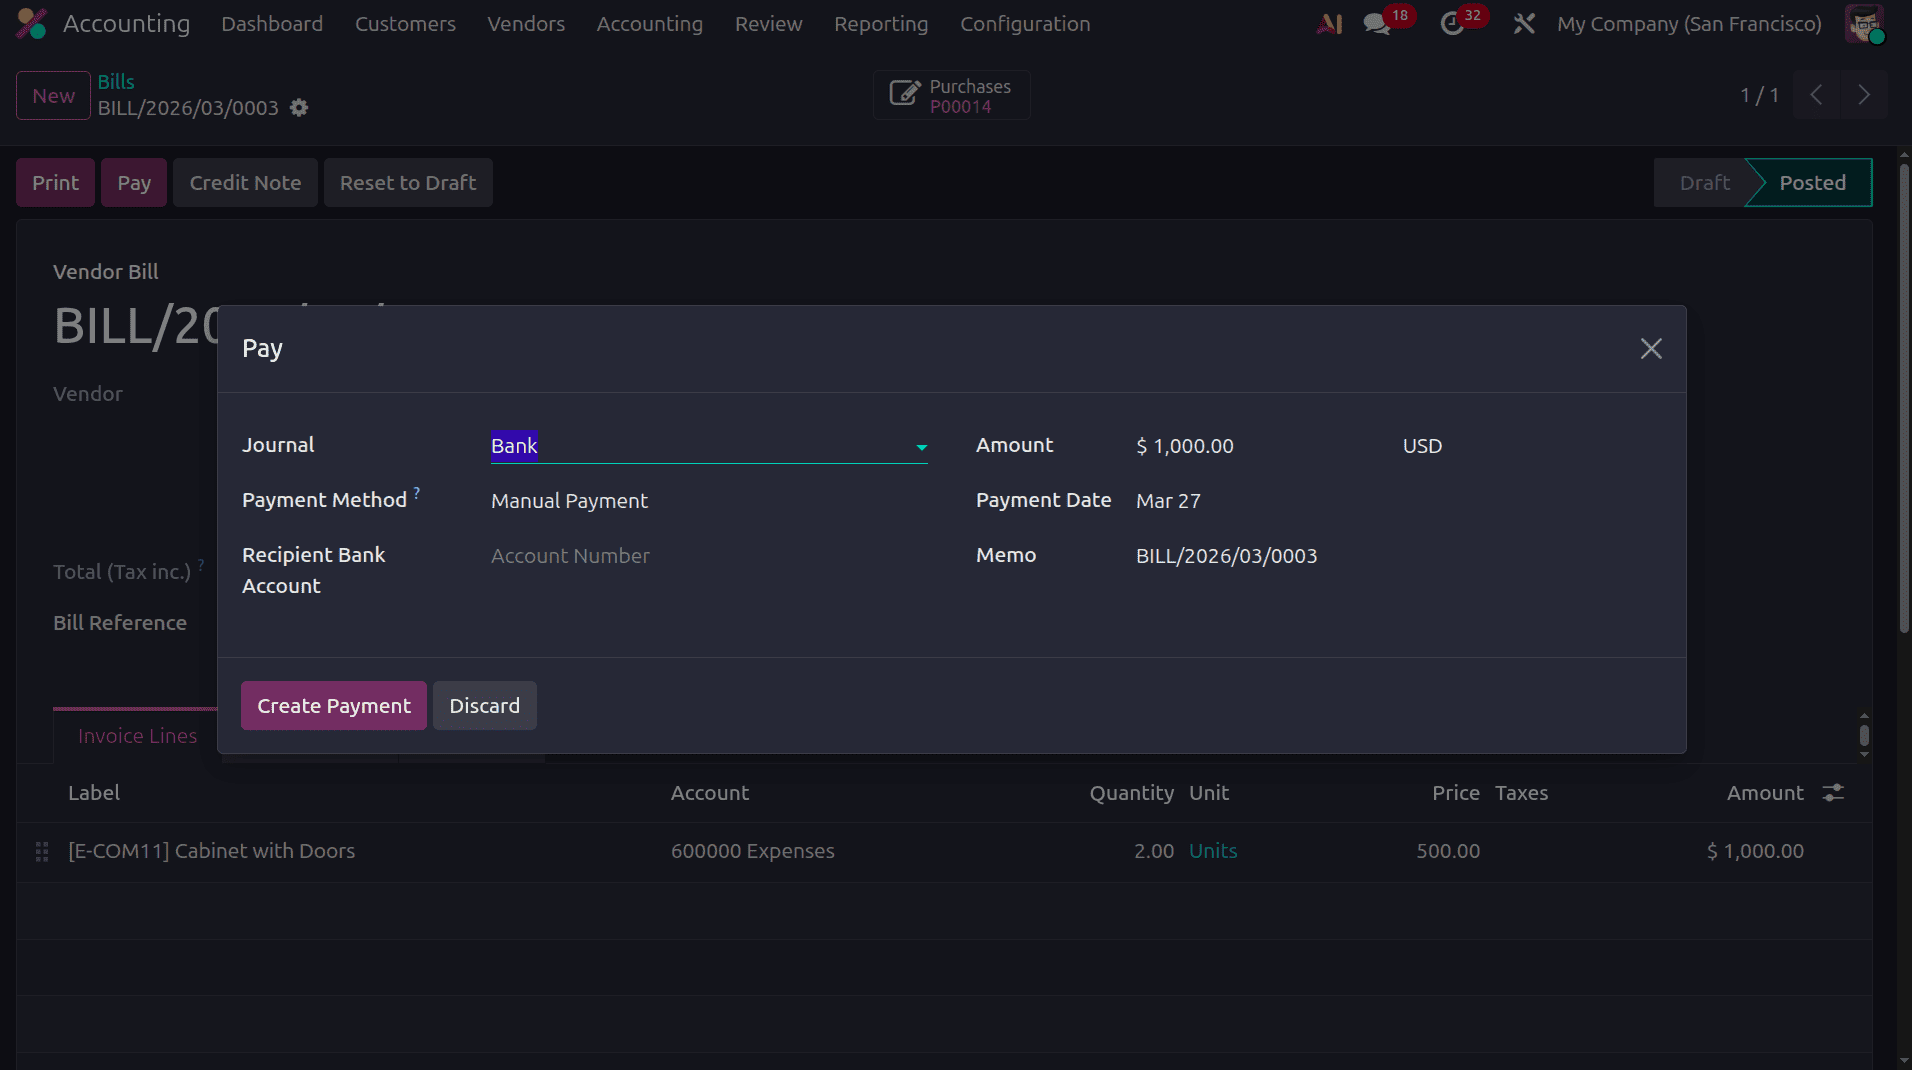Open the Manual Payment method selector

point(568,501)
